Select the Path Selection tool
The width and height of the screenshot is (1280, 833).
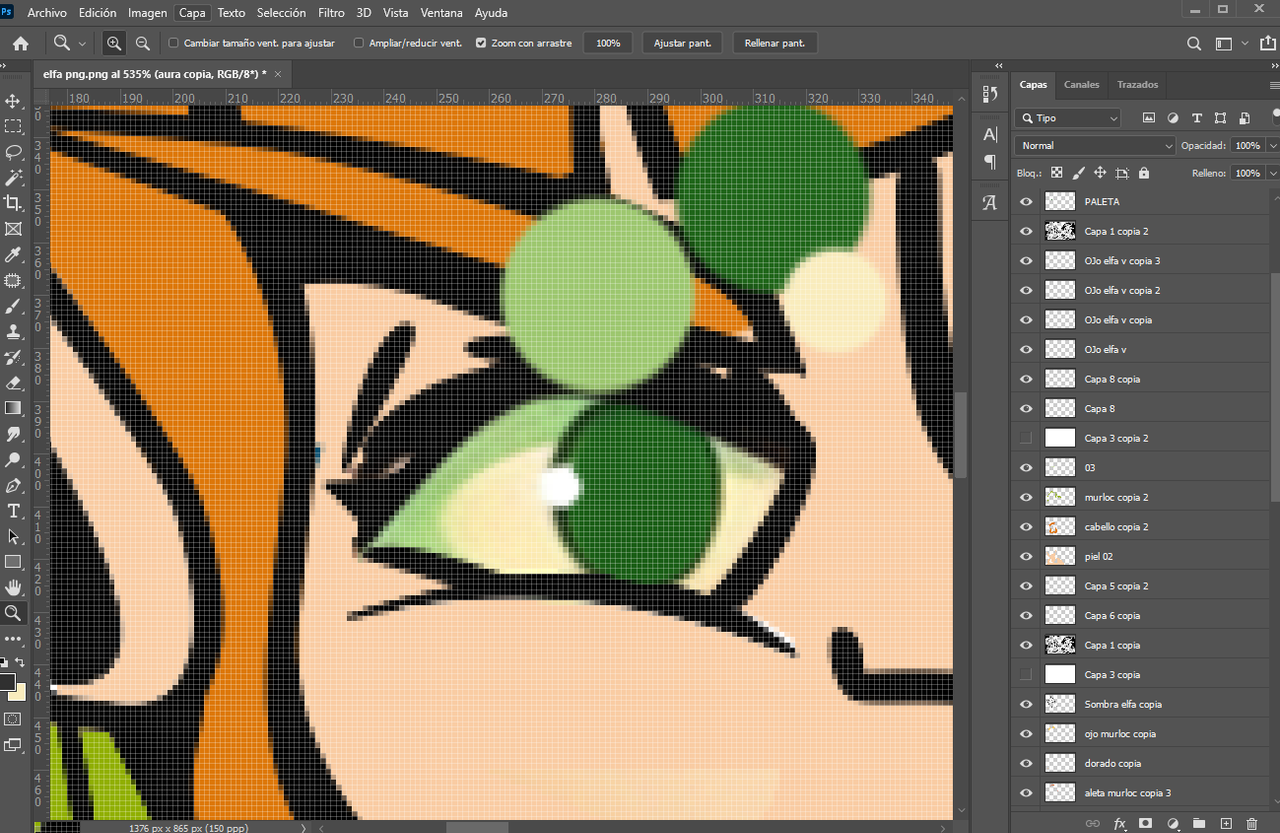click(x=14, y=537)
